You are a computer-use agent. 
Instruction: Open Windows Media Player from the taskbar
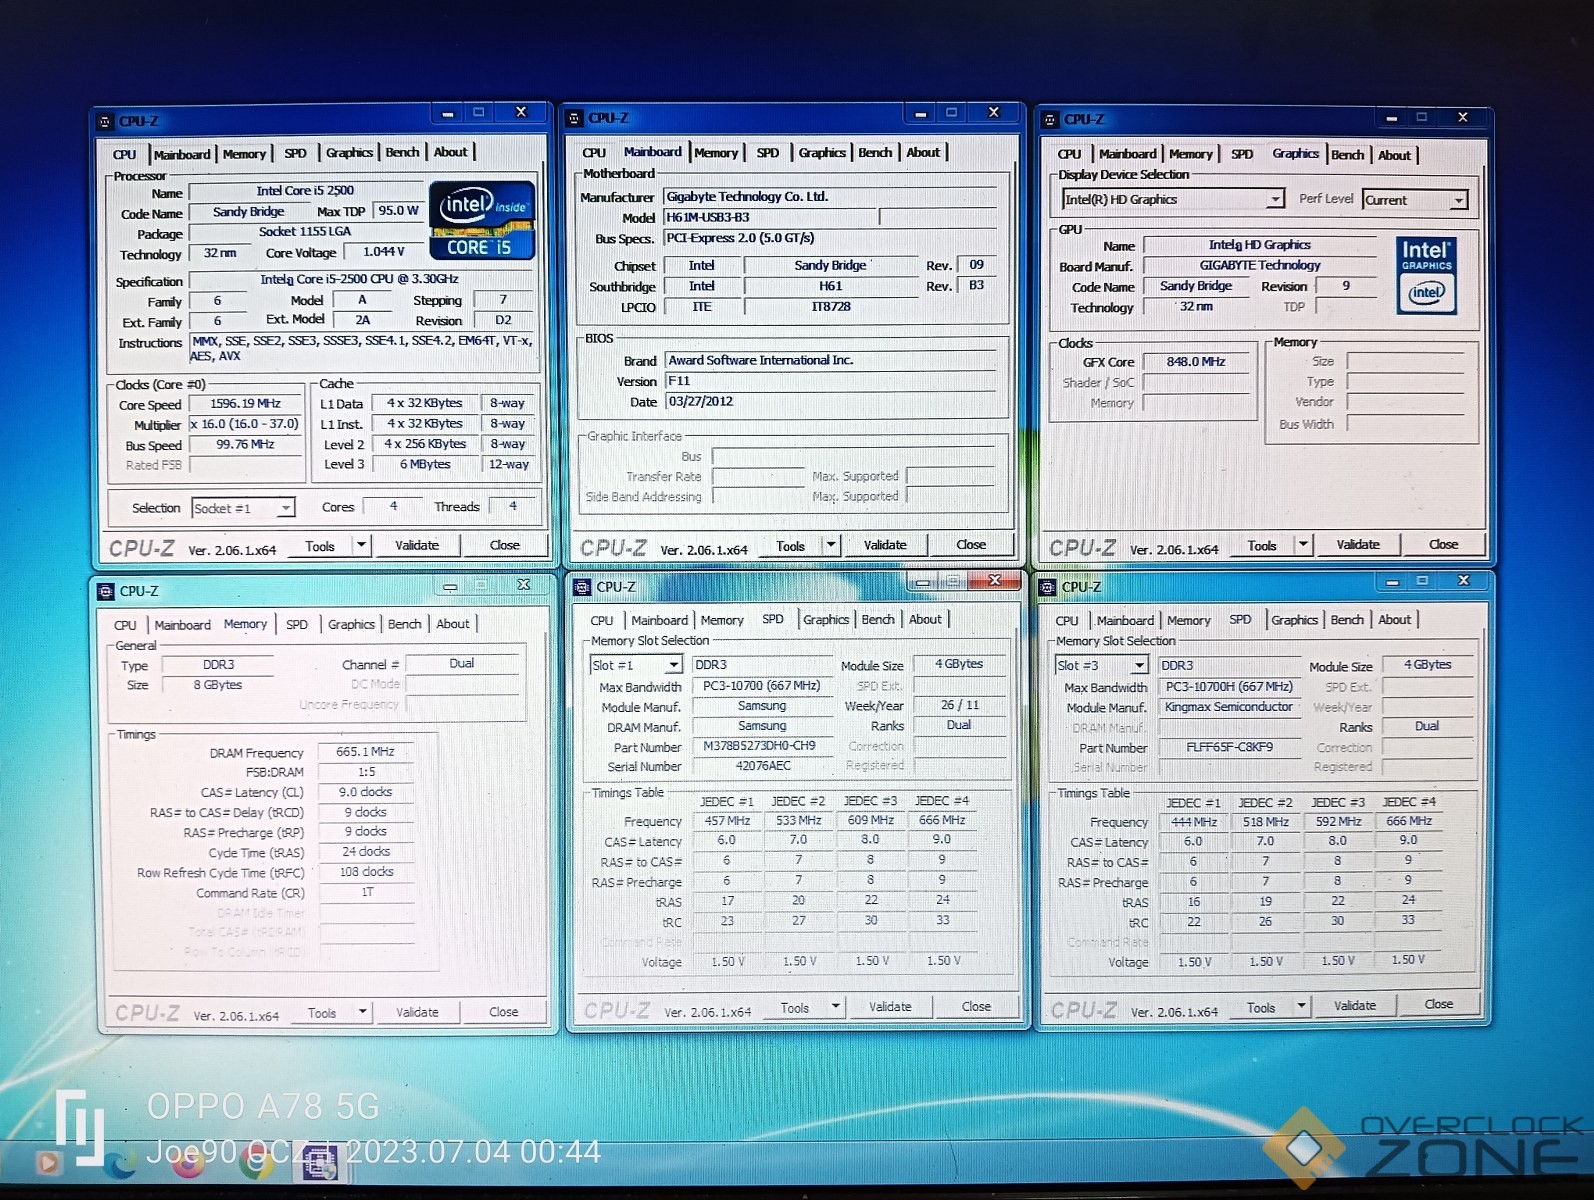[x=48, y=1162]
